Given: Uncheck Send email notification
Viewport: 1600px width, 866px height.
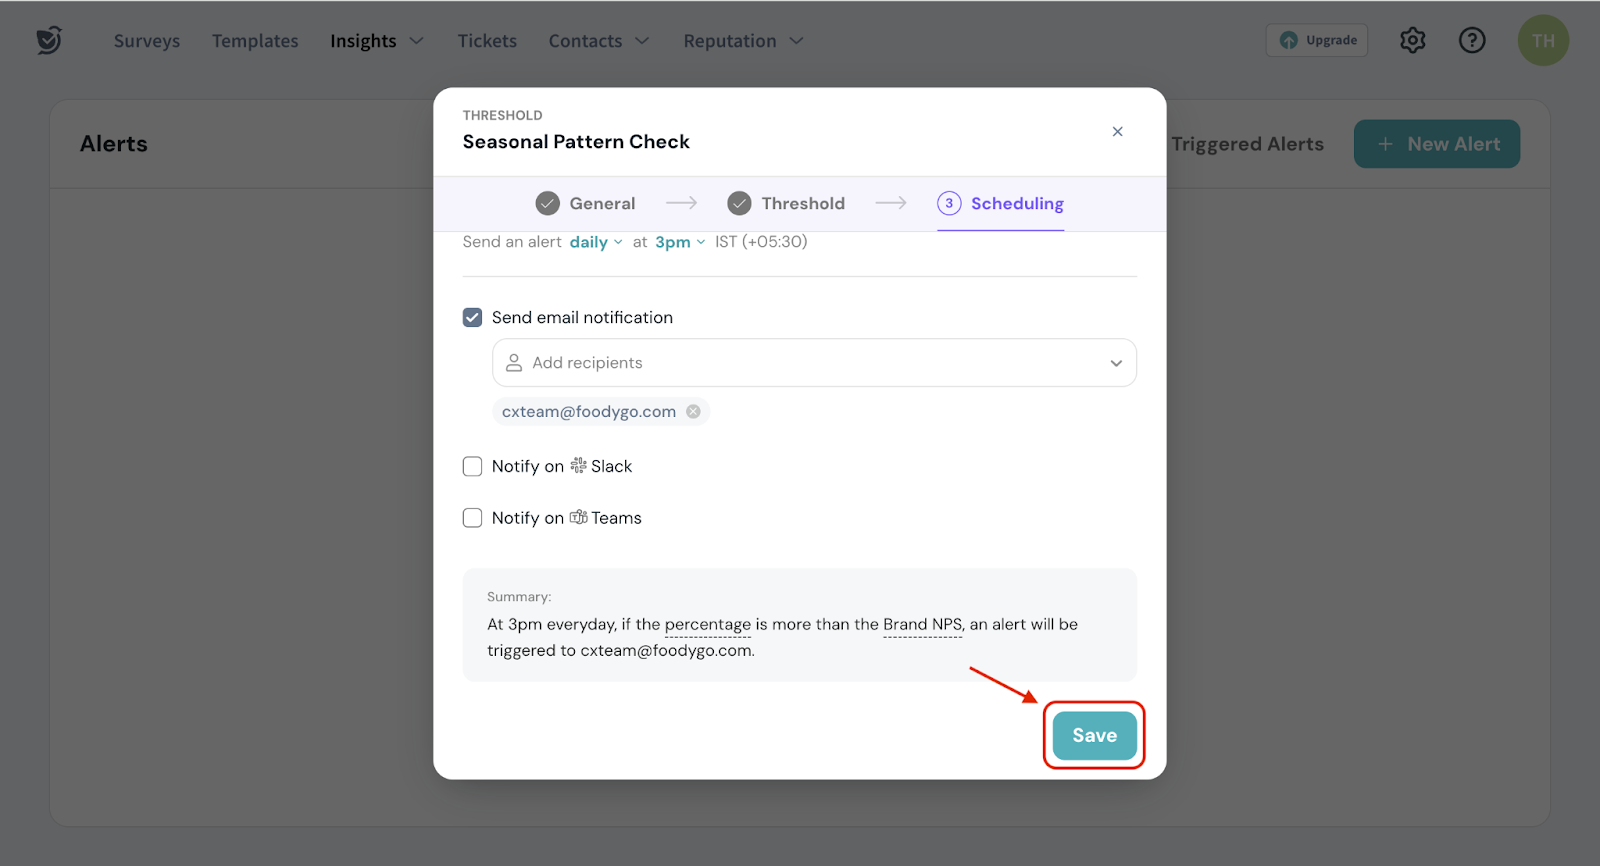Looking at the screenshot, I should [x=473, y=318].
